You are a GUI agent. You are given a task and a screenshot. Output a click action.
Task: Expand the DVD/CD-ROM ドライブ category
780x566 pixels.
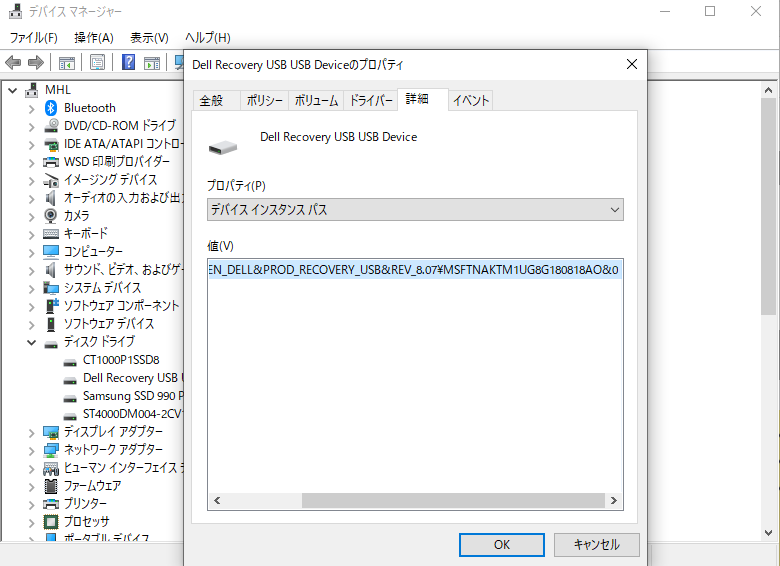(x=31, y=126)
